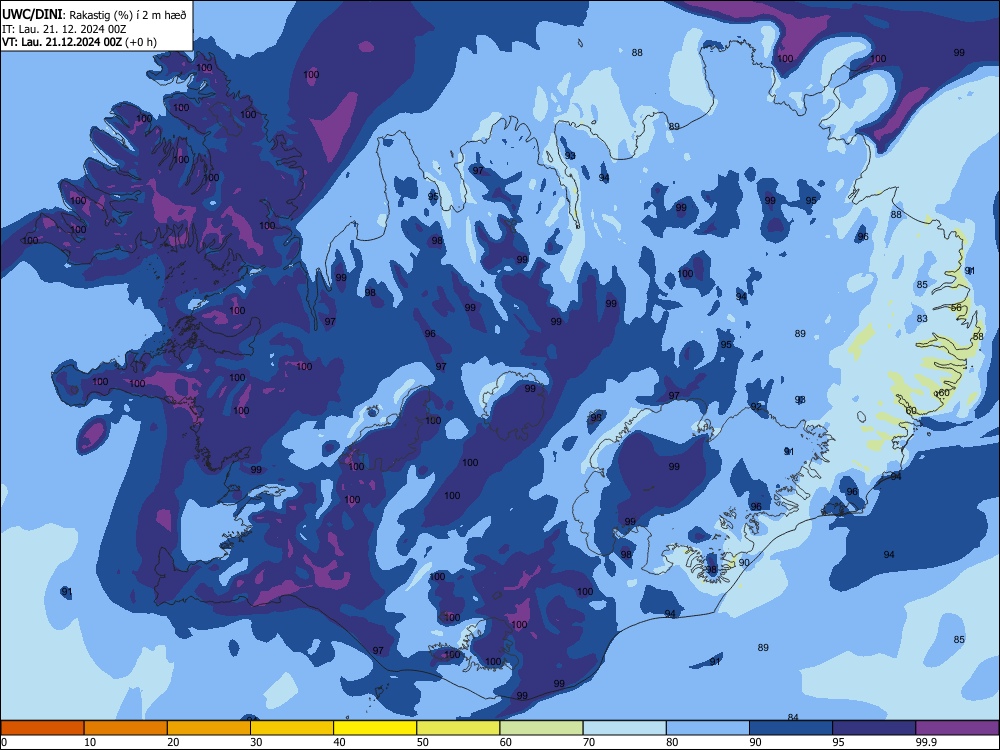Select the light blue 80–90 legend swatch
This screenshot has width=1000, height=750.
pyautogui.click(x=708, y=728)
